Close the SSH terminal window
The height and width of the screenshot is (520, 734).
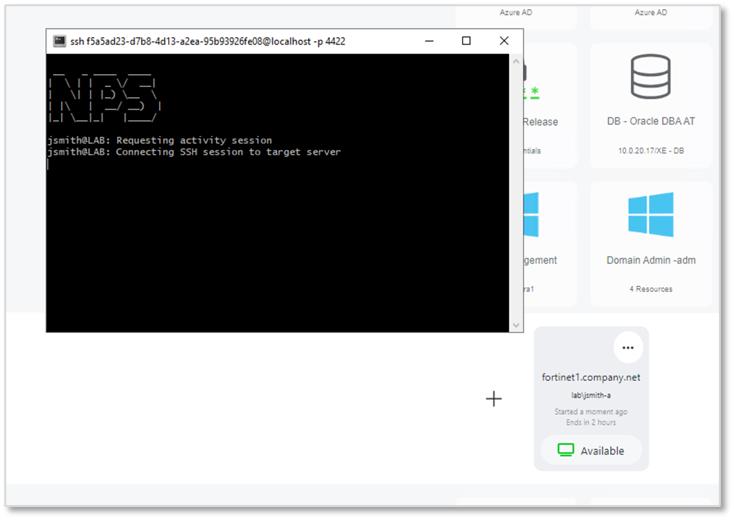pos(504,41)
